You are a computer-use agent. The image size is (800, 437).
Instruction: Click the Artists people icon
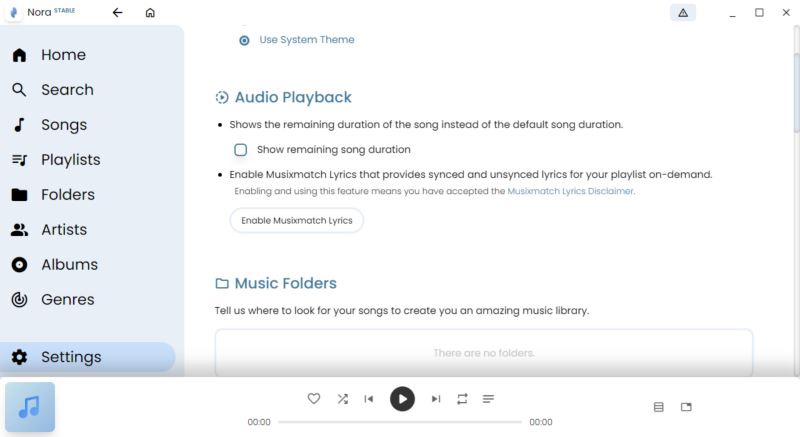pyautogui.click(x=19, y=230)
